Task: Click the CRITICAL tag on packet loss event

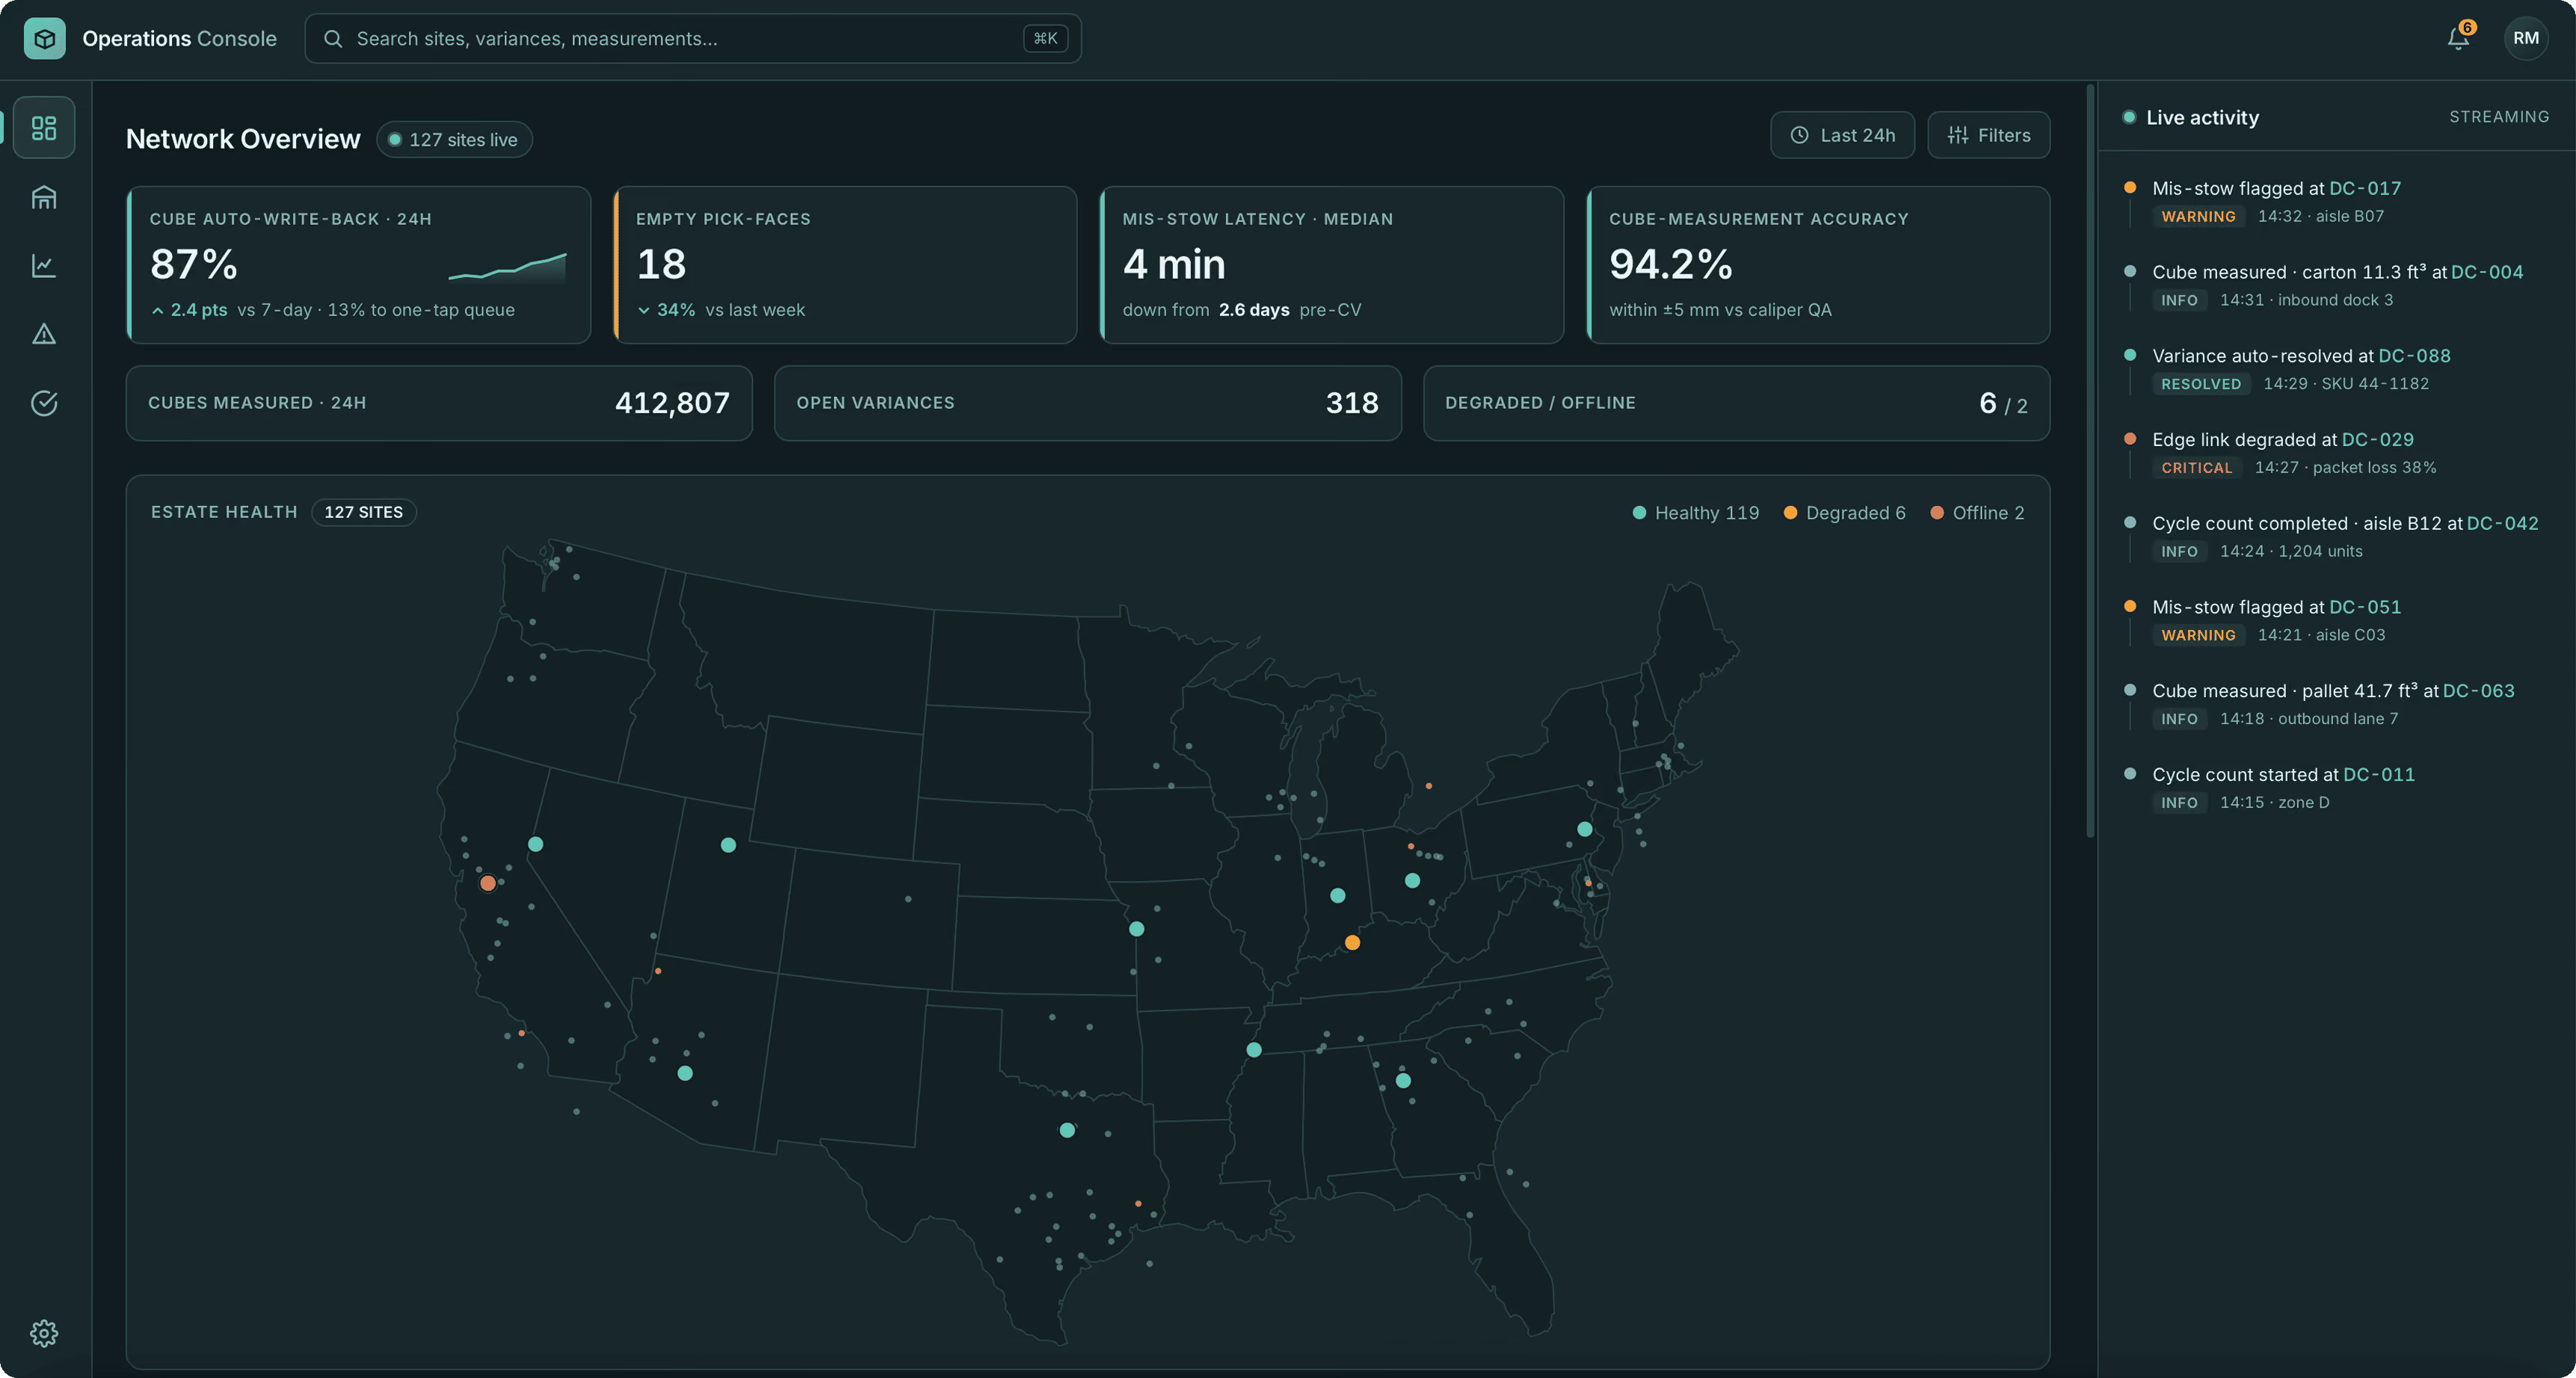Action: click(2196, 468)
